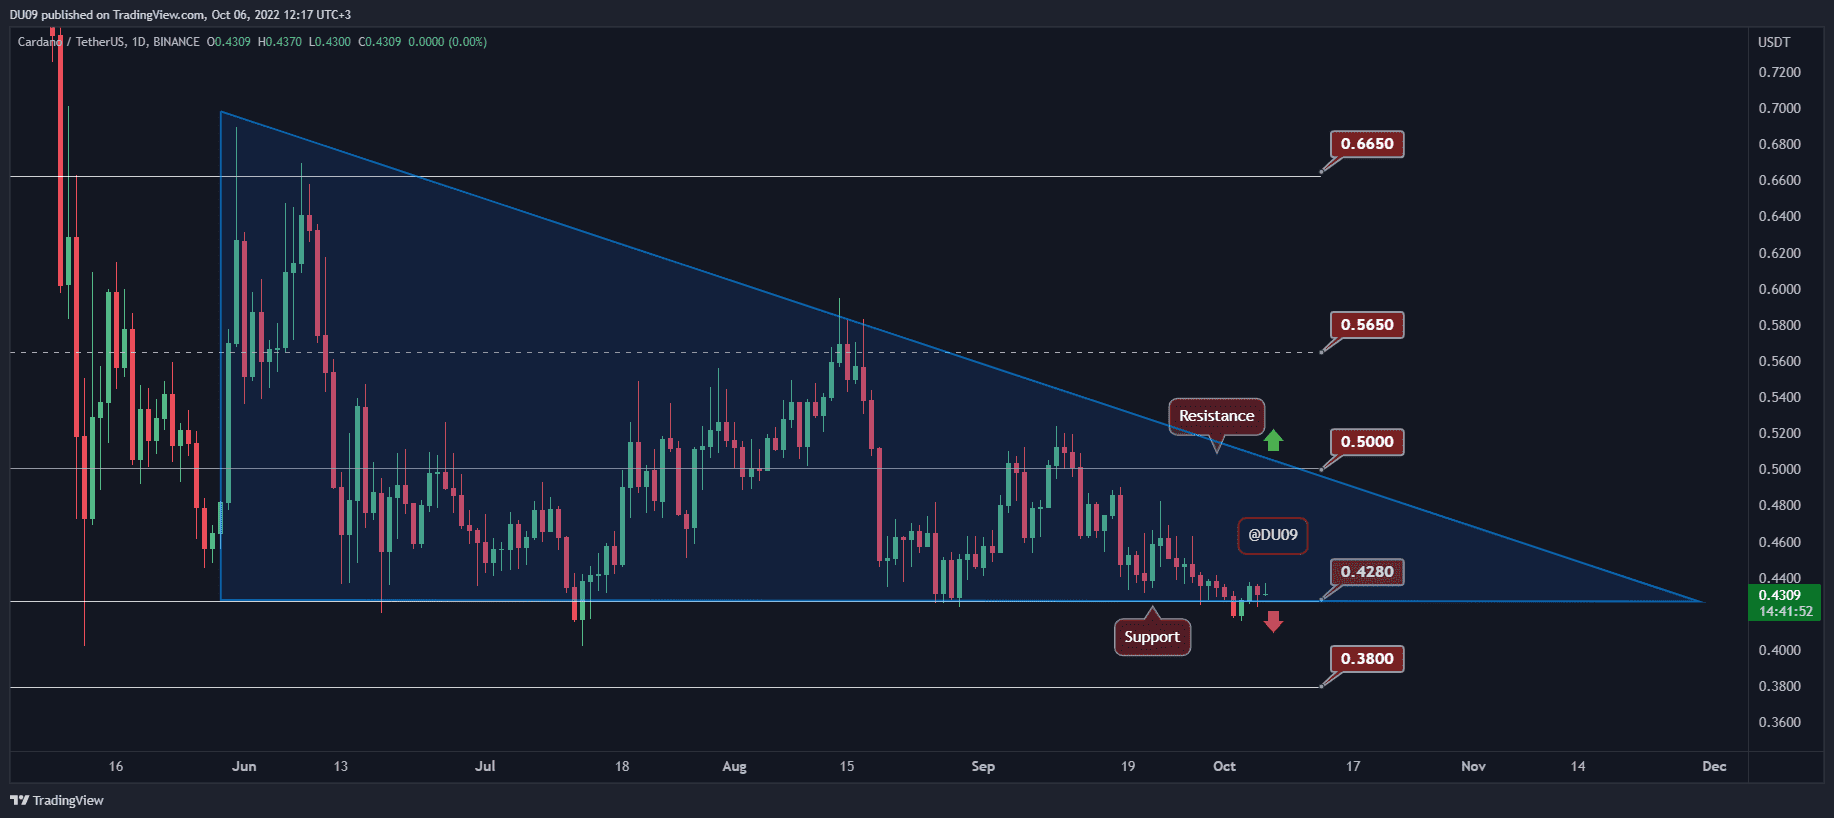Click the 0.4000 price axis tick
Image resolution: width=1834 pixels, height=818 pixels.
tap(1779, 651)
